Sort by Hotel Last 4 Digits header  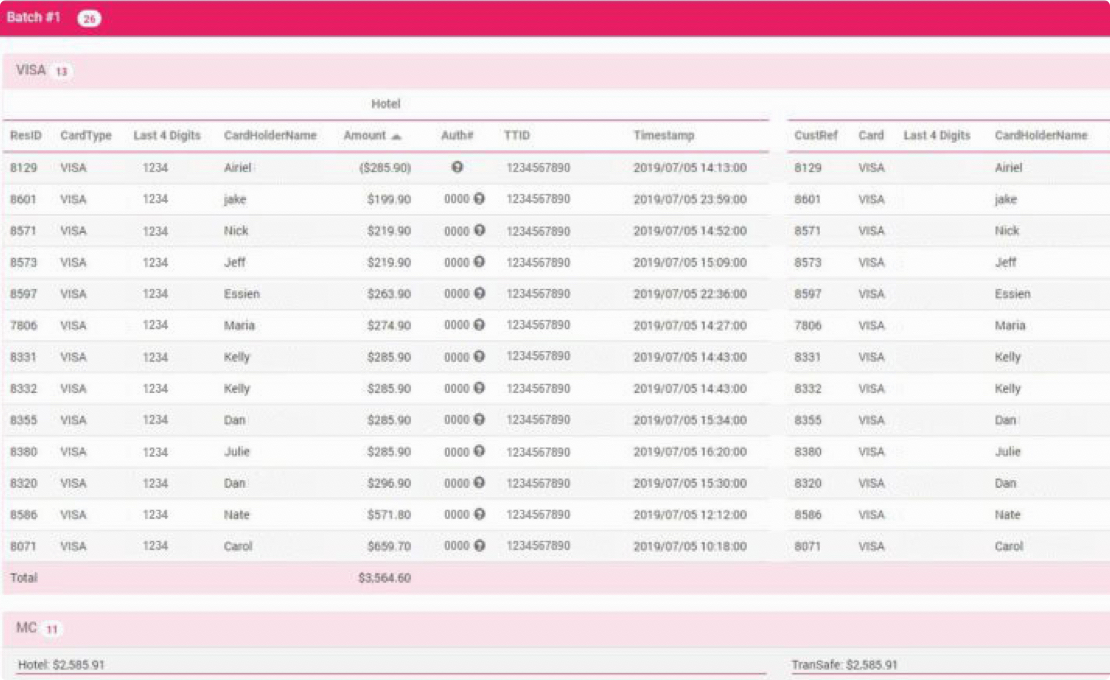(167, 135)
